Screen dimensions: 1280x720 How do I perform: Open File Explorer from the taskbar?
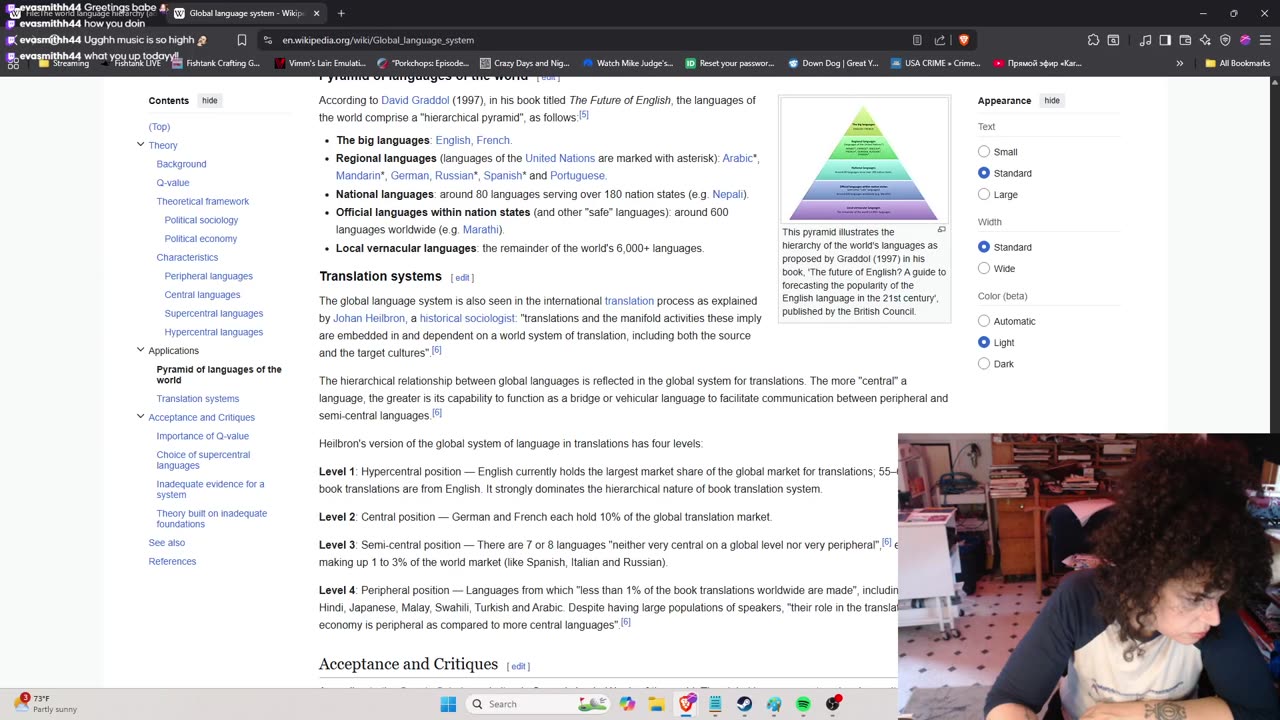pyautogui.click(x=656, y=704)
